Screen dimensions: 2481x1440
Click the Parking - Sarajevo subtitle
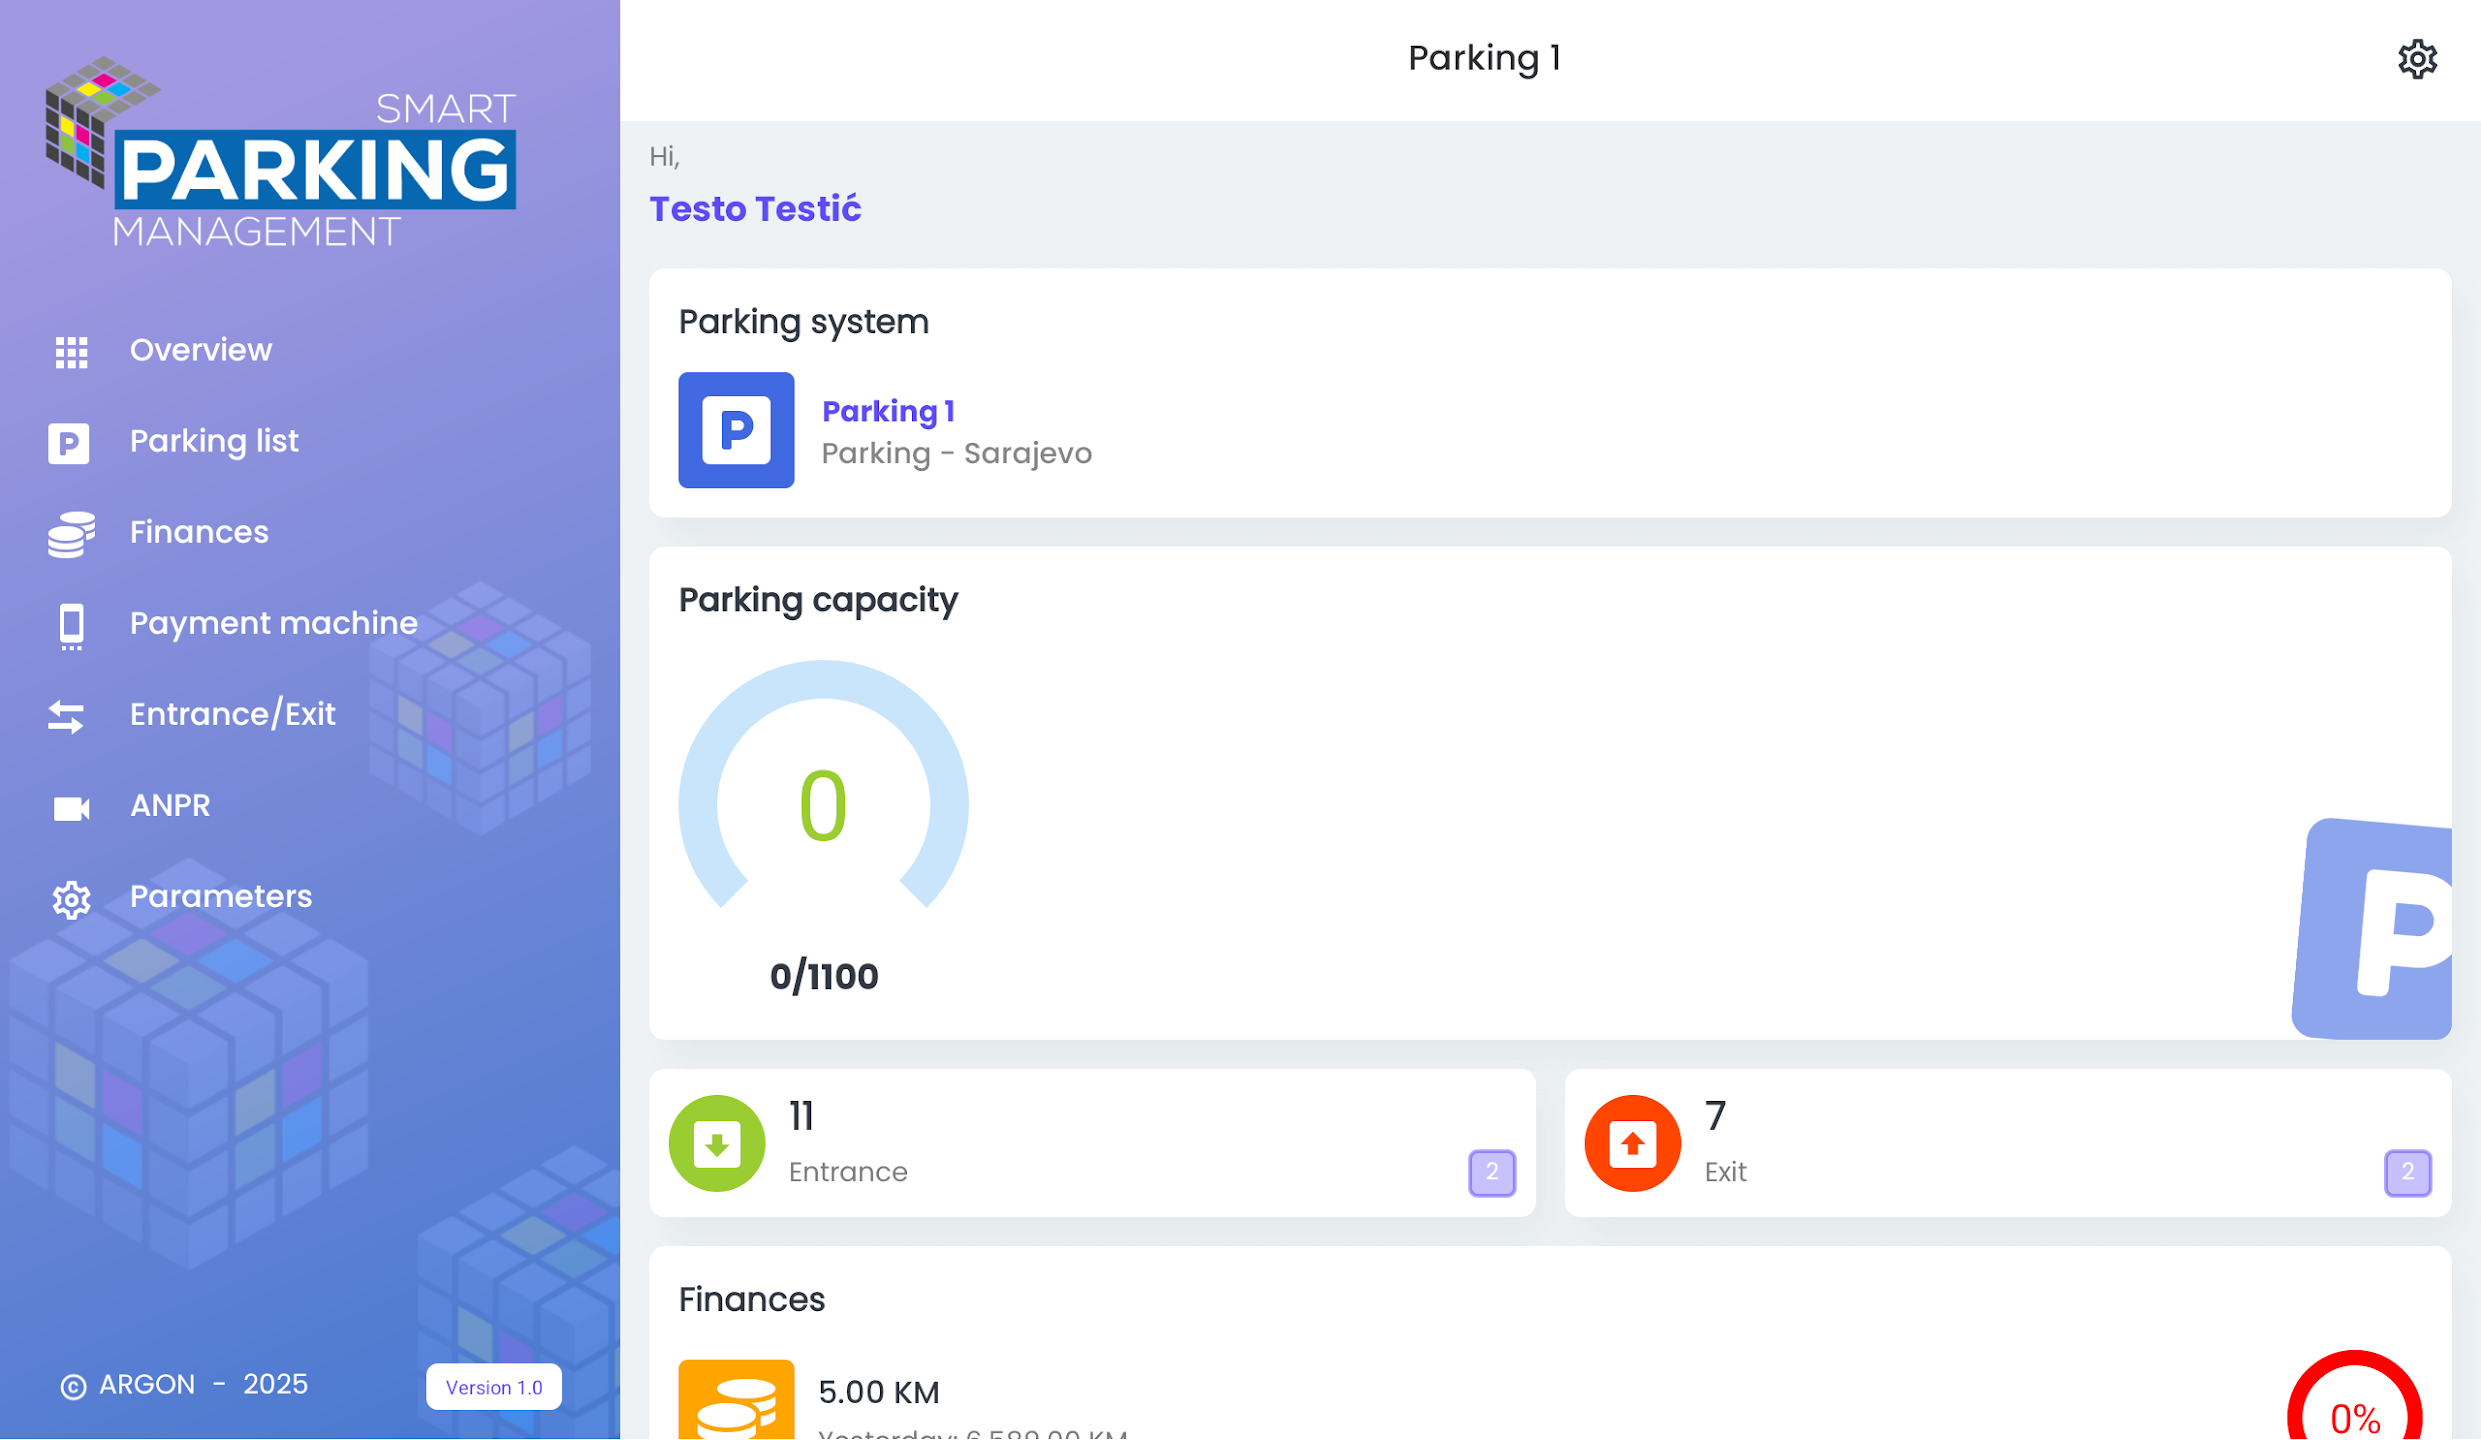956,454
